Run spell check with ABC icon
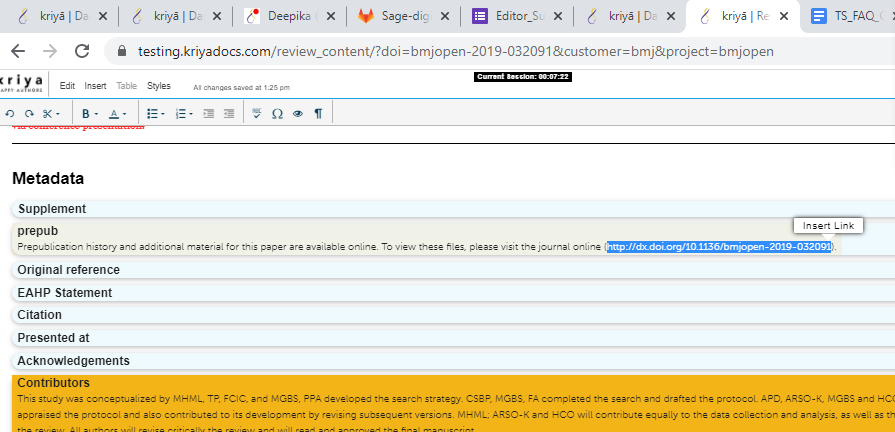The height and width of the screenshot is (432, 895). point(257,114)
